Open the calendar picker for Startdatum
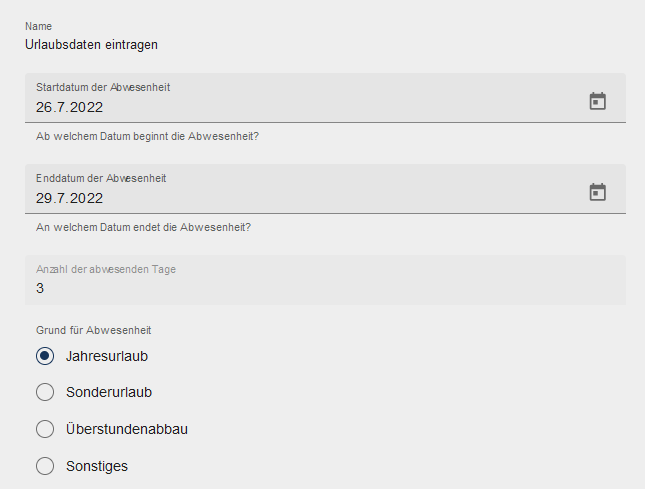Image resolution: width=645 pixels, height=489 pixels. click(x=597, y=101)
